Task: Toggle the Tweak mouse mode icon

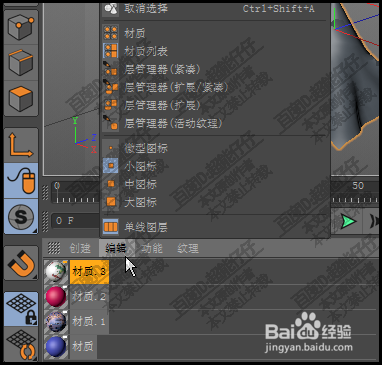Action: point(21,180)
